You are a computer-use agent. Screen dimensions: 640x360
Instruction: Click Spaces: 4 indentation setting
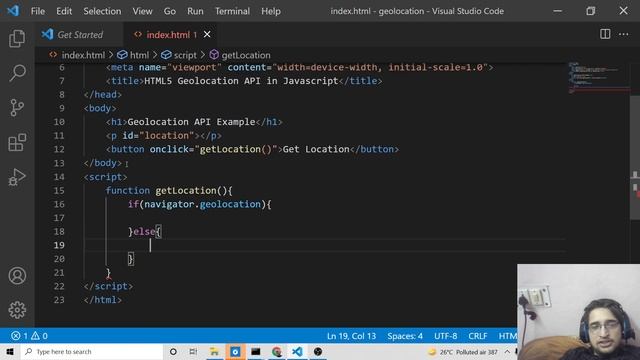405,336
